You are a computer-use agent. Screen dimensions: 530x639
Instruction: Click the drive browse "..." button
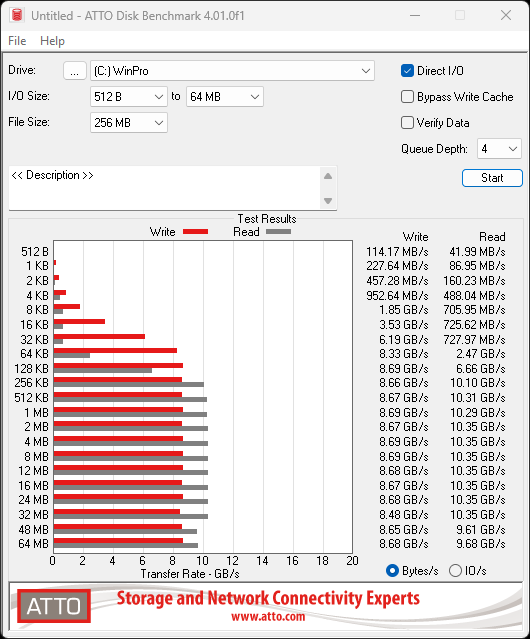[x=75, y=71]
